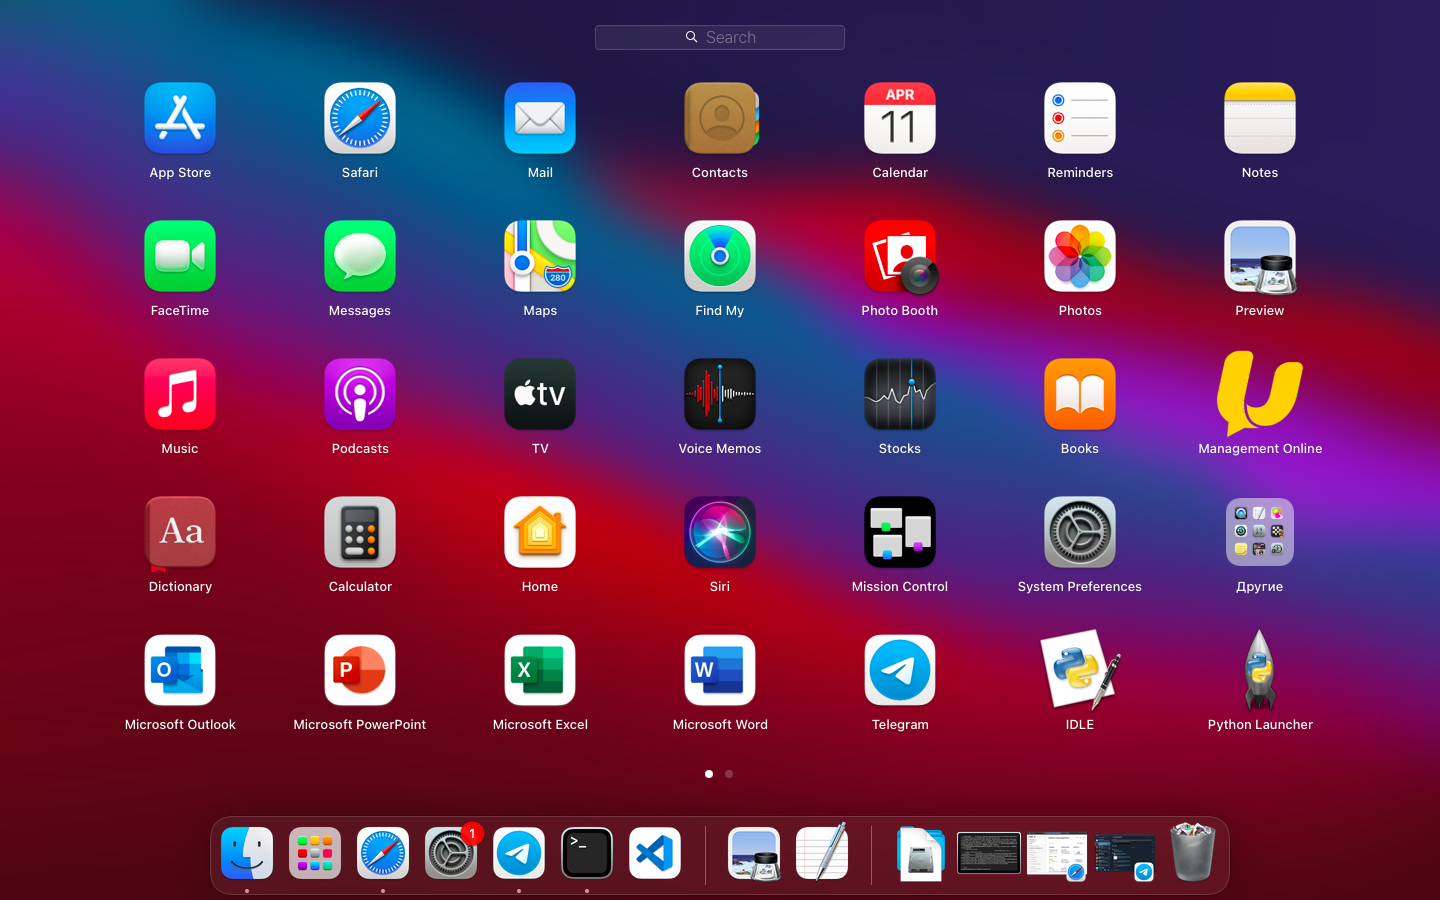Start FaceTime
The width and height of the screenshot is (1440, 900).
tap(180, 257)
